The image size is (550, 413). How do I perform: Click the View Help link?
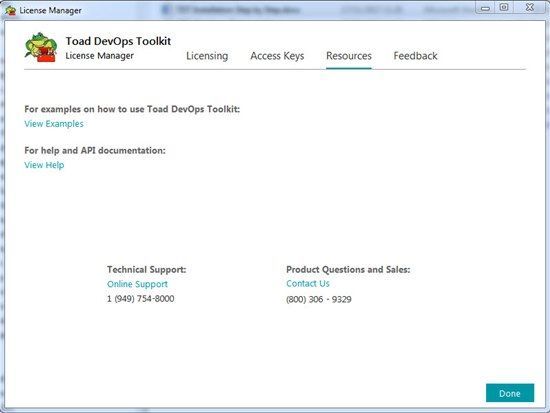[44, 165]
